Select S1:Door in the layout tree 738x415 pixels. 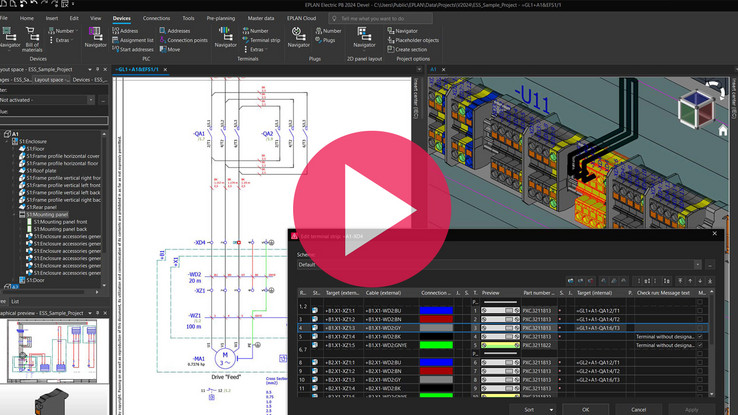coord(35,280)
